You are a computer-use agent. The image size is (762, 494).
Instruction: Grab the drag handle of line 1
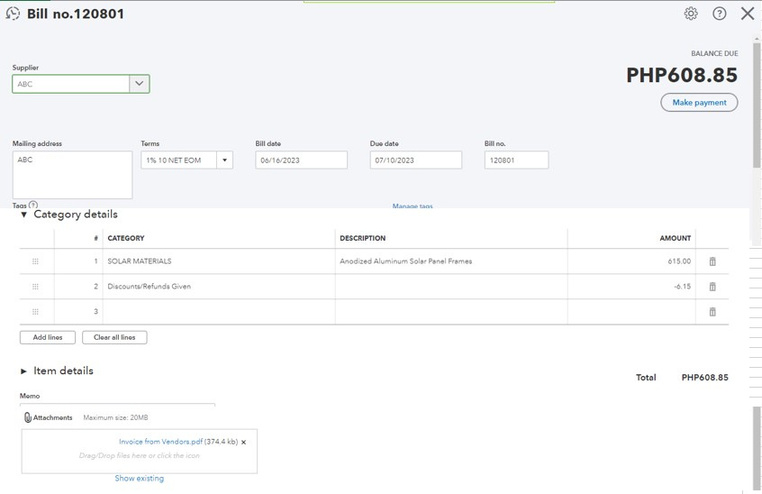coord(35,261)
